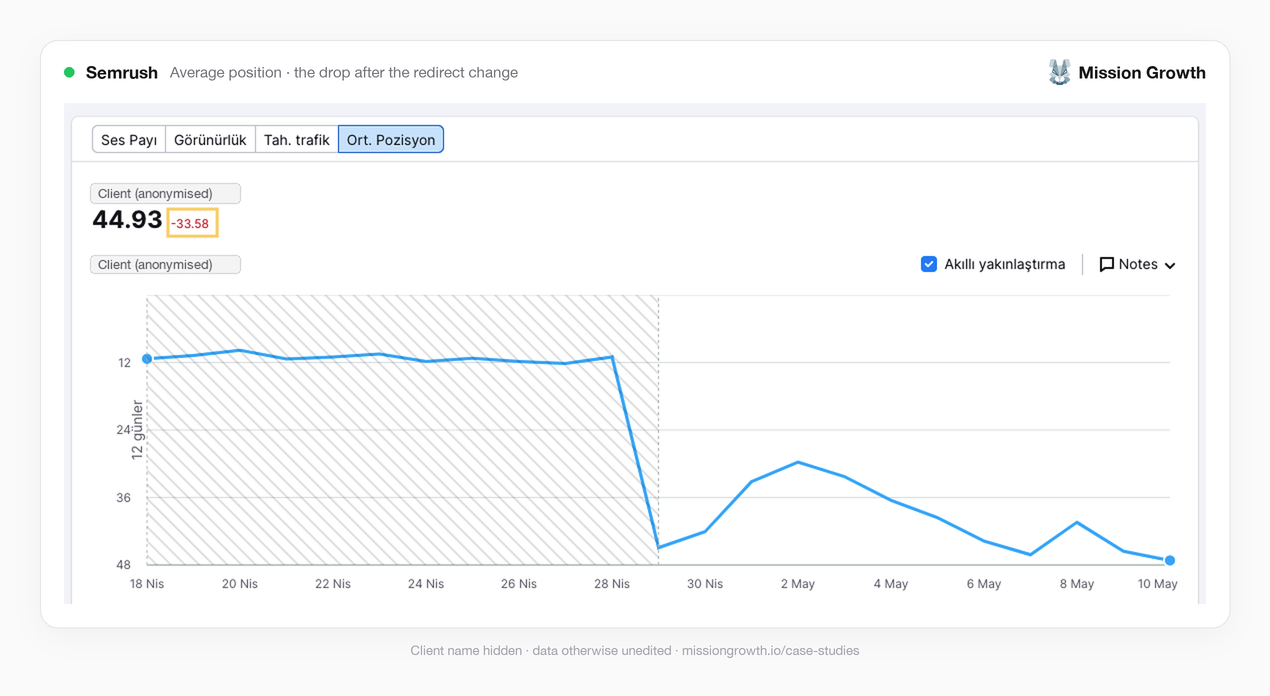The image size is (1270, 696).
Task: Toggle the Akıllı yakınlaştırma checkbox
Action: (929, 264)
